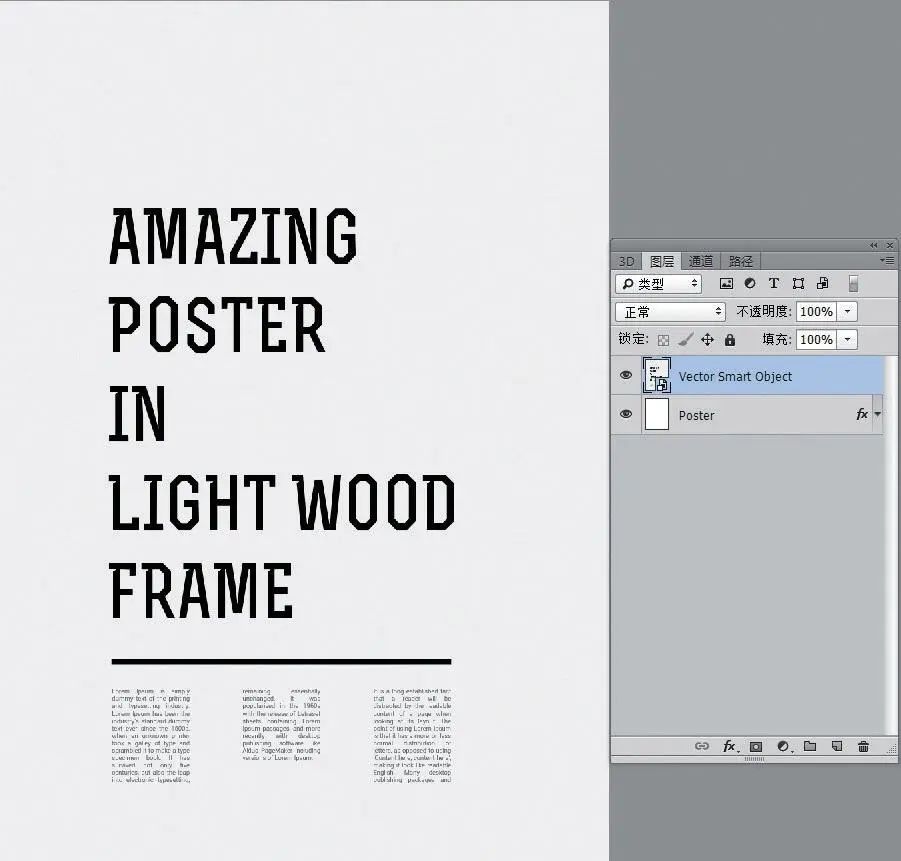Add a layer mask icon

pyautogui.click(x=756, y=747)
